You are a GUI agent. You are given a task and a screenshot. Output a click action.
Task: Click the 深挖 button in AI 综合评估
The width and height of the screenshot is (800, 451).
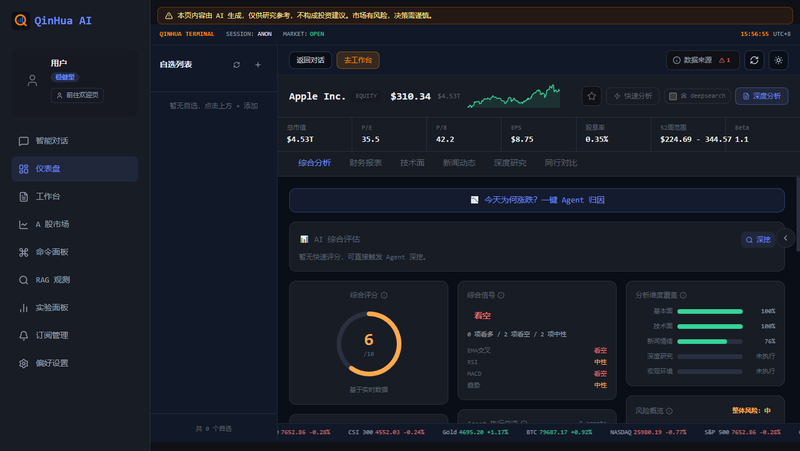(758, 240)
